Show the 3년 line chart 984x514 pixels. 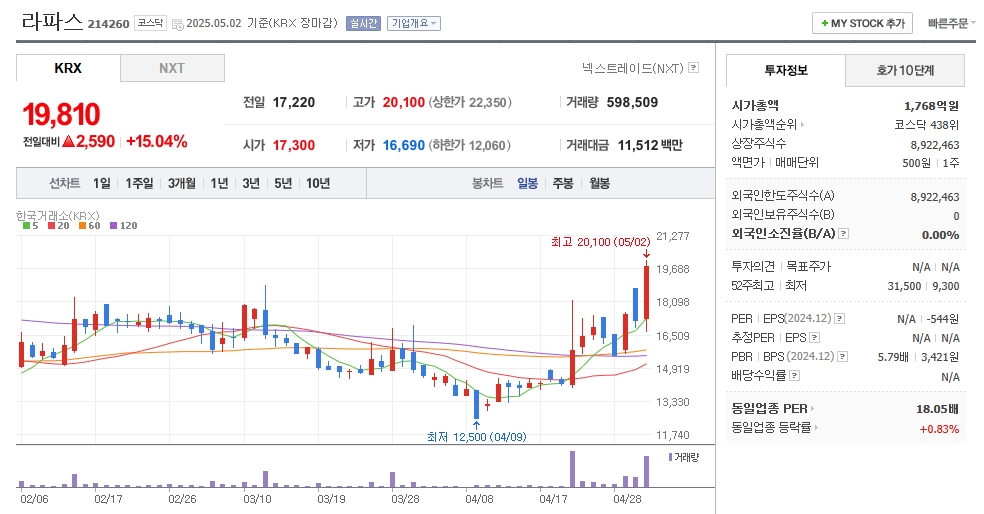click(251, 183)
